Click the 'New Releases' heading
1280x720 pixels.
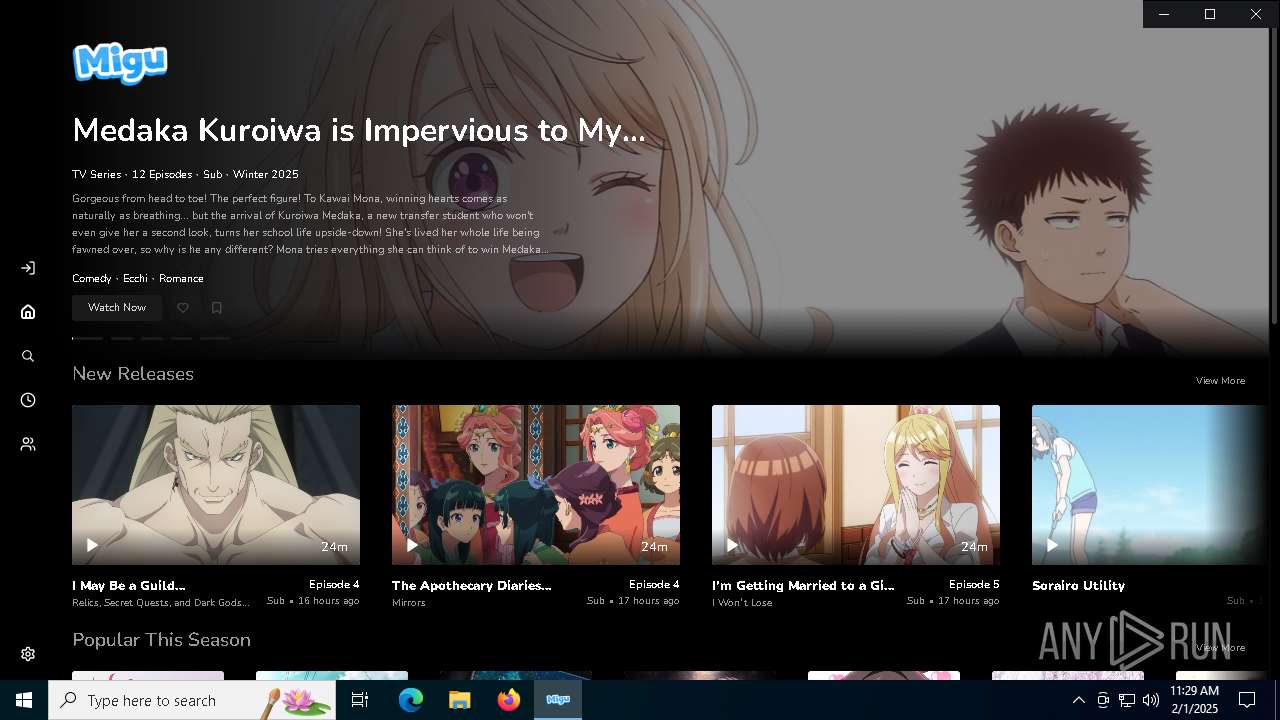[x=133, y=374]
